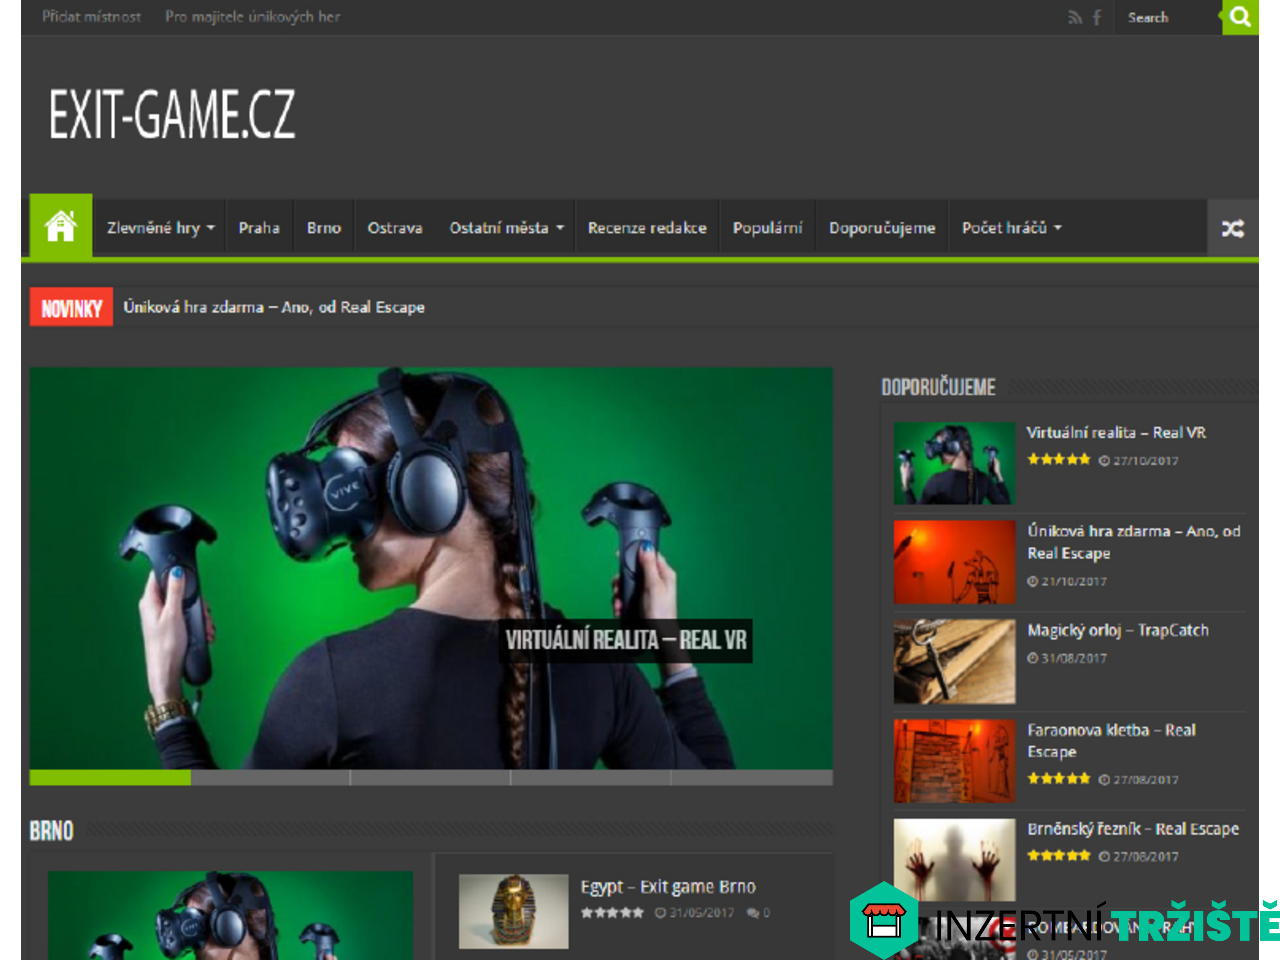The height and width of the screenshot is (960, 1280).
Task: Expand the Počet hráčů dropdown
Action: point(1011,228)
